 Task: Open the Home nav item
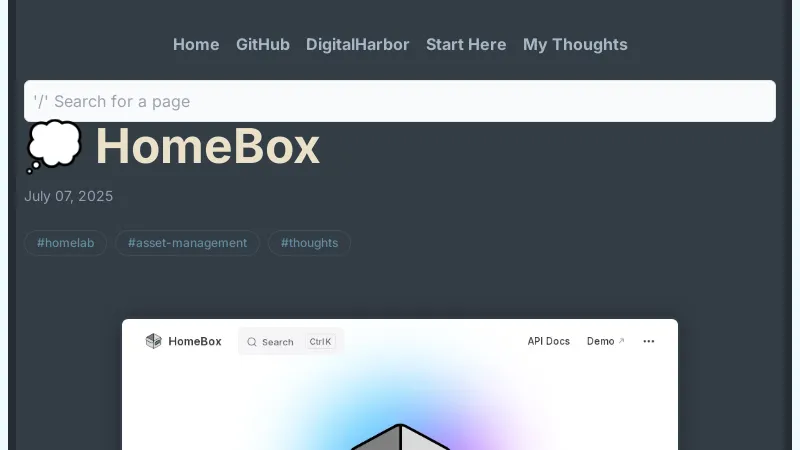pos(196,44)
